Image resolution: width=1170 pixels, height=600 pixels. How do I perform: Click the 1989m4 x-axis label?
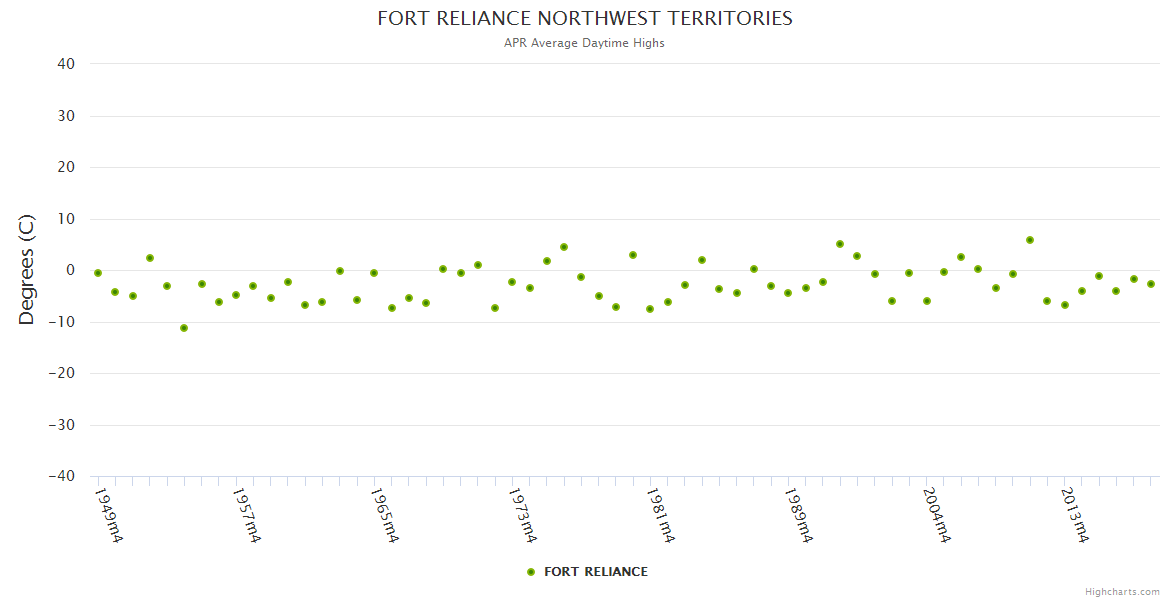[x=798, y=515]
